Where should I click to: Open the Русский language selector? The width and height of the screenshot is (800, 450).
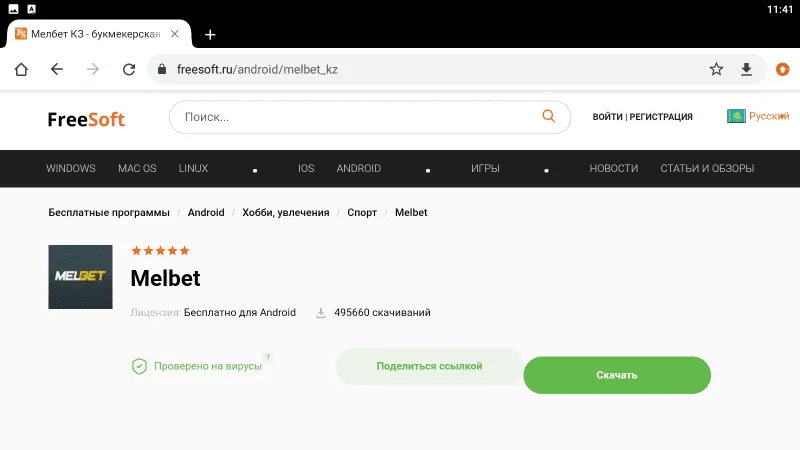pyautogui.click(x=758, y=116)
